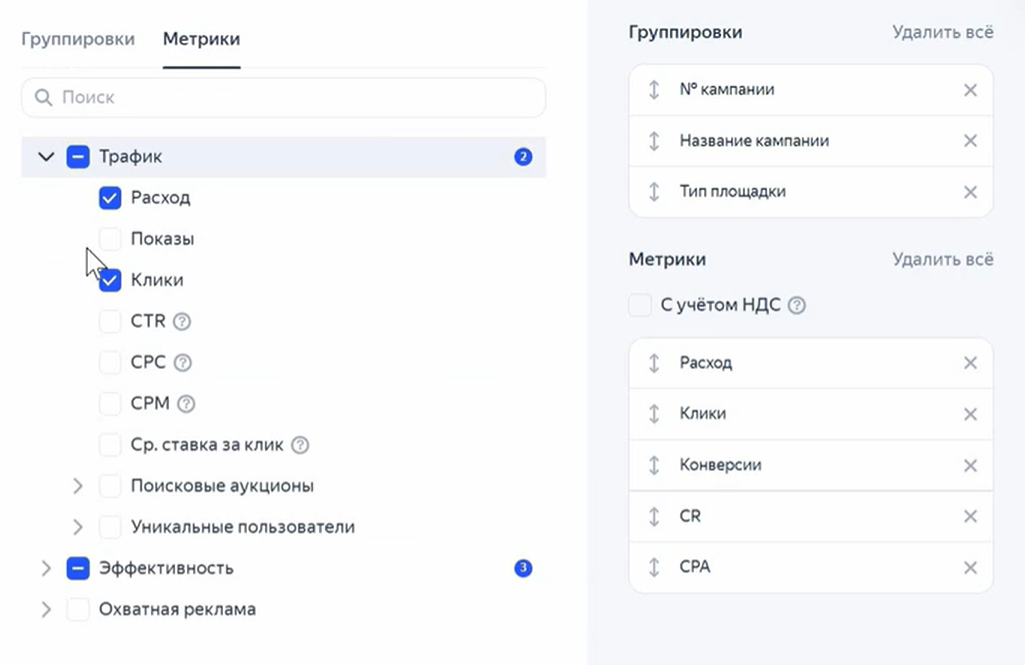Image resolution: width=1025 pixels, height=665 pixels.
Task: Delete the CPA metric using X icon
Action: [x=969, y=567]
